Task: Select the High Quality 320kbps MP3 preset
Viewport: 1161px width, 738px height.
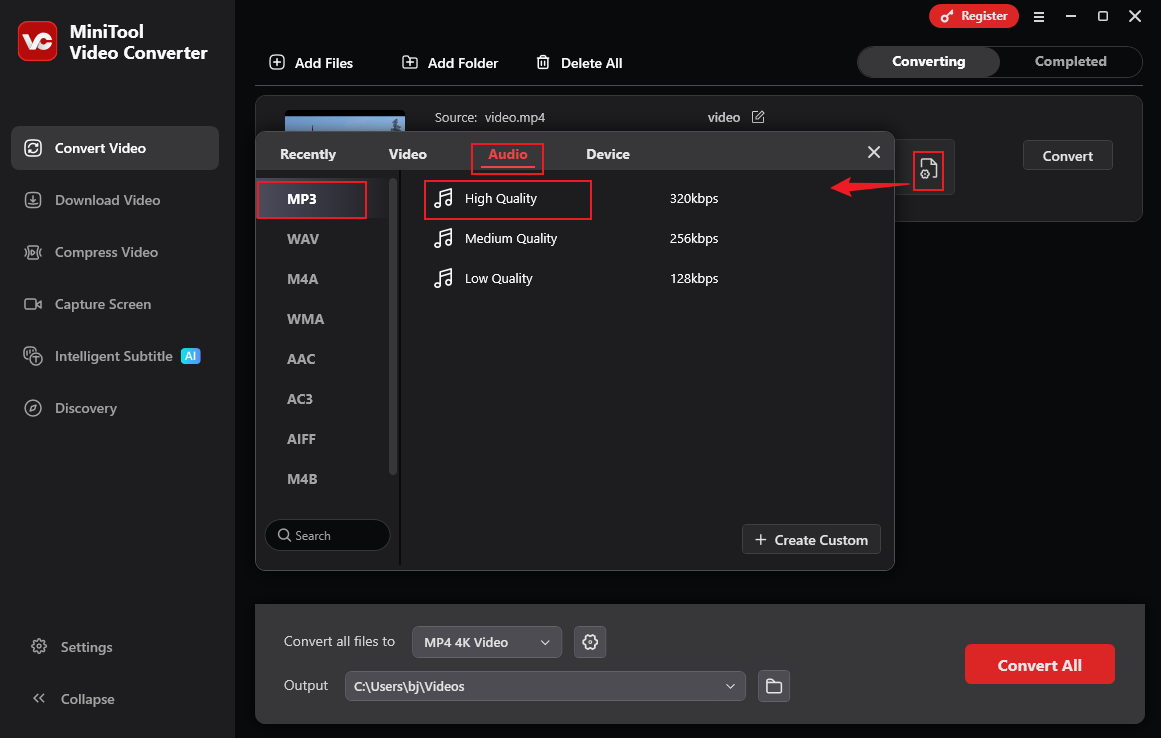Action: (x=507, y=199)
